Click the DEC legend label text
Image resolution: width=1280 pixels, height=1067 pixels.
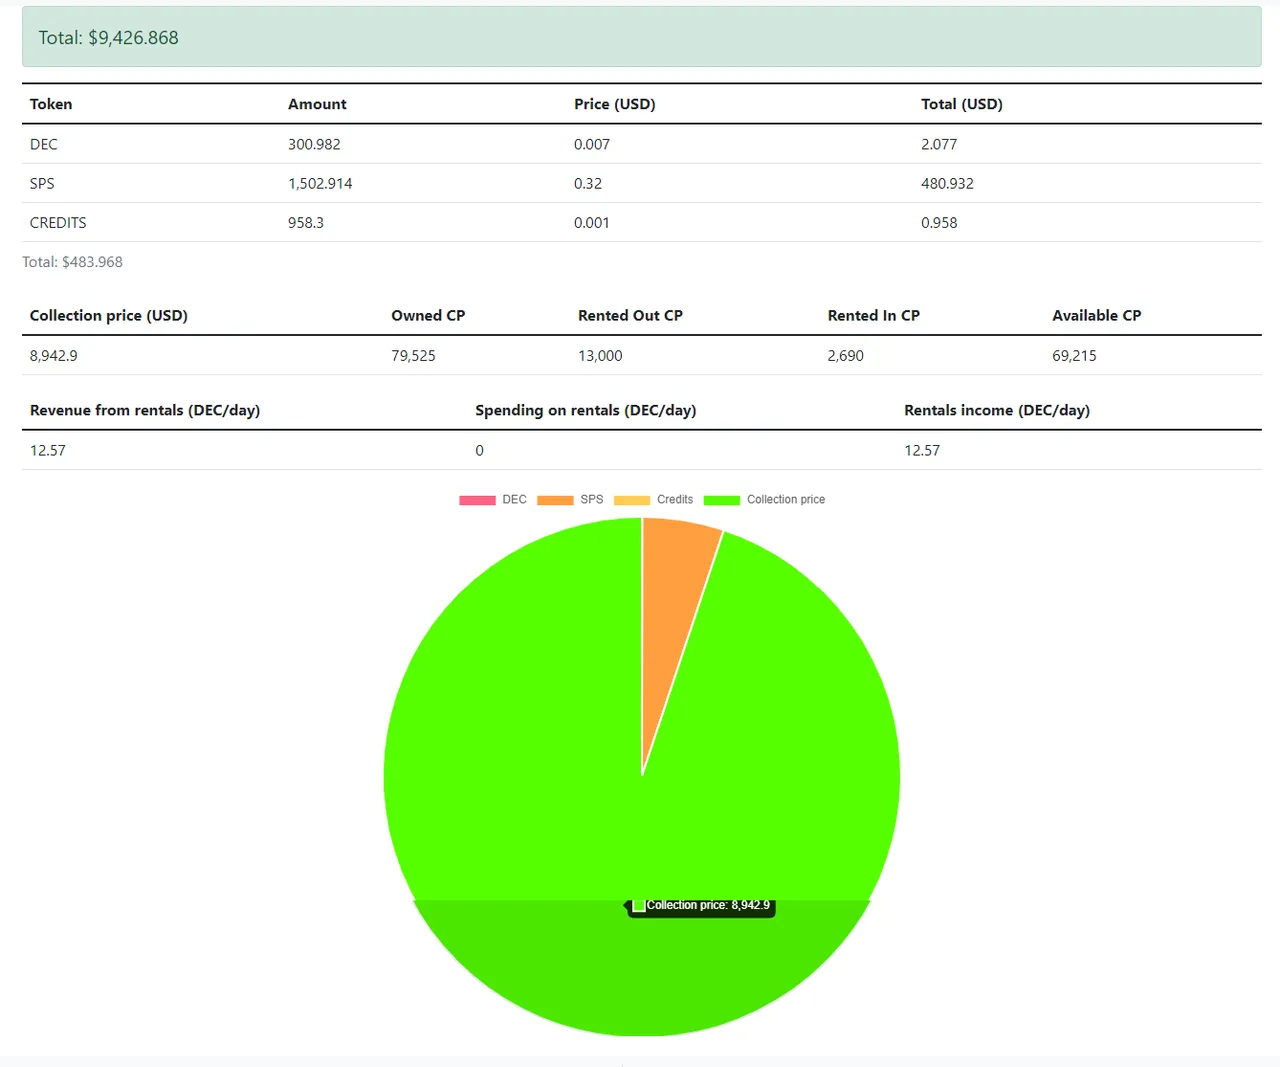(x=514, y=500)
